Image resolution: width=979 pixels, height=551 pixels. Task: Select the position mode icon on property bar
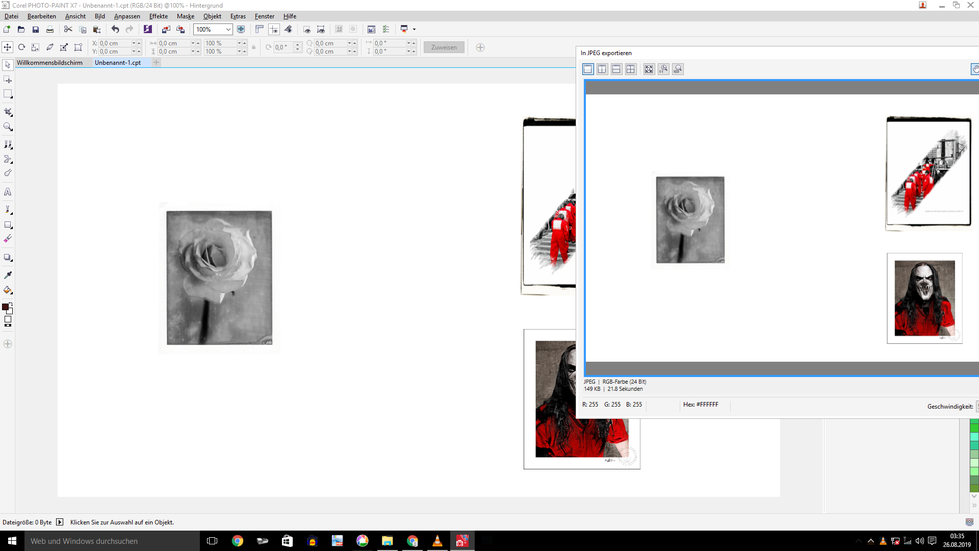[x=7, y=47]
